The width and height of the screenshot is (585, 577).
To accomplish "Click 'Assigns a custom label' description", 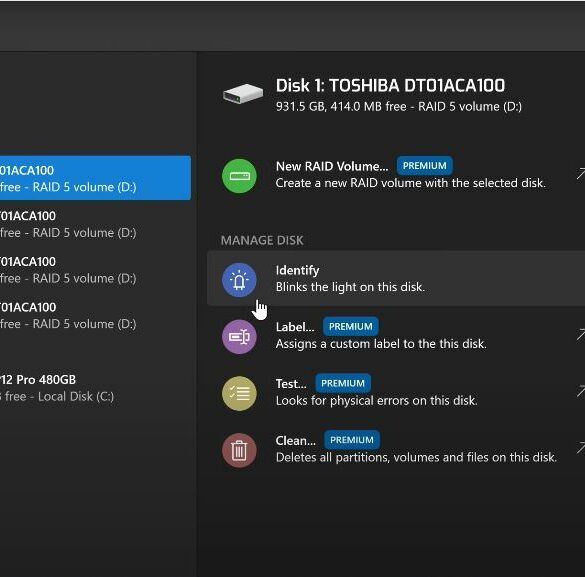I will [x=381, y=344].
